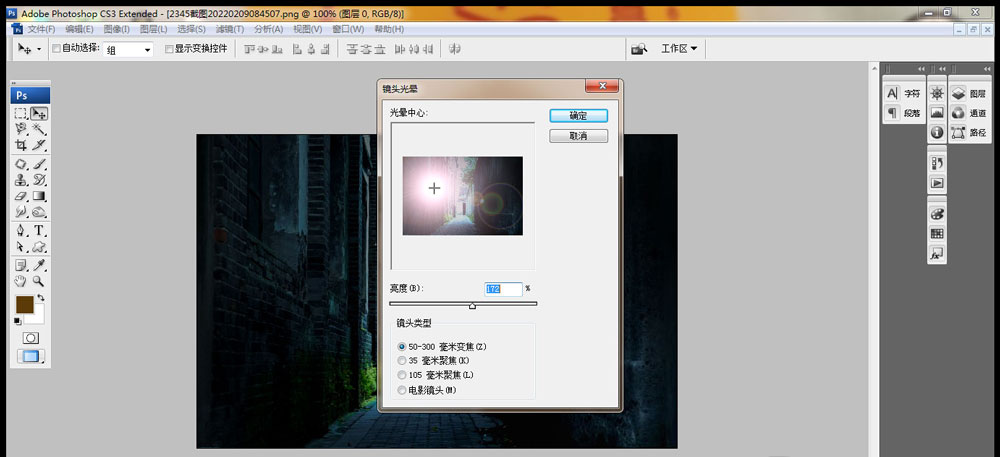
Task: Open the 通道 (Channels) panel
Action: coord(969,113)
